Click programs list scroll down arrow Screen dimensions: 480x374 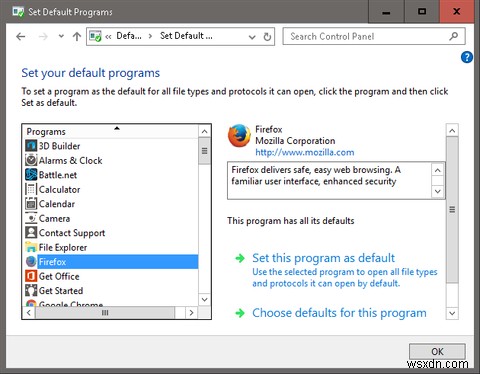point(205,299)
